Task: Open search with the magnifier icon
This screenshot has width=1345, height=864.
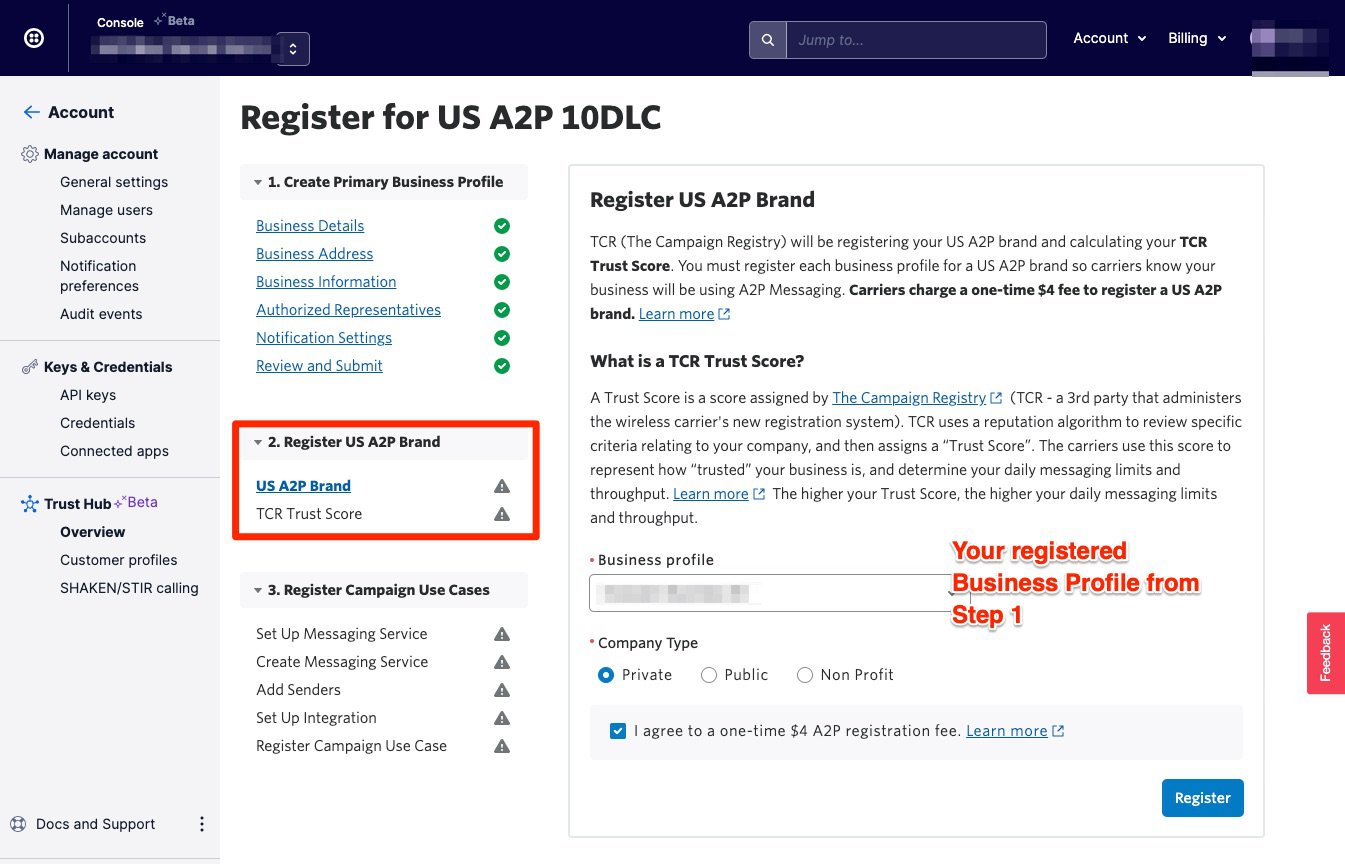Action: pyautogui.click(x=767, y=40)
